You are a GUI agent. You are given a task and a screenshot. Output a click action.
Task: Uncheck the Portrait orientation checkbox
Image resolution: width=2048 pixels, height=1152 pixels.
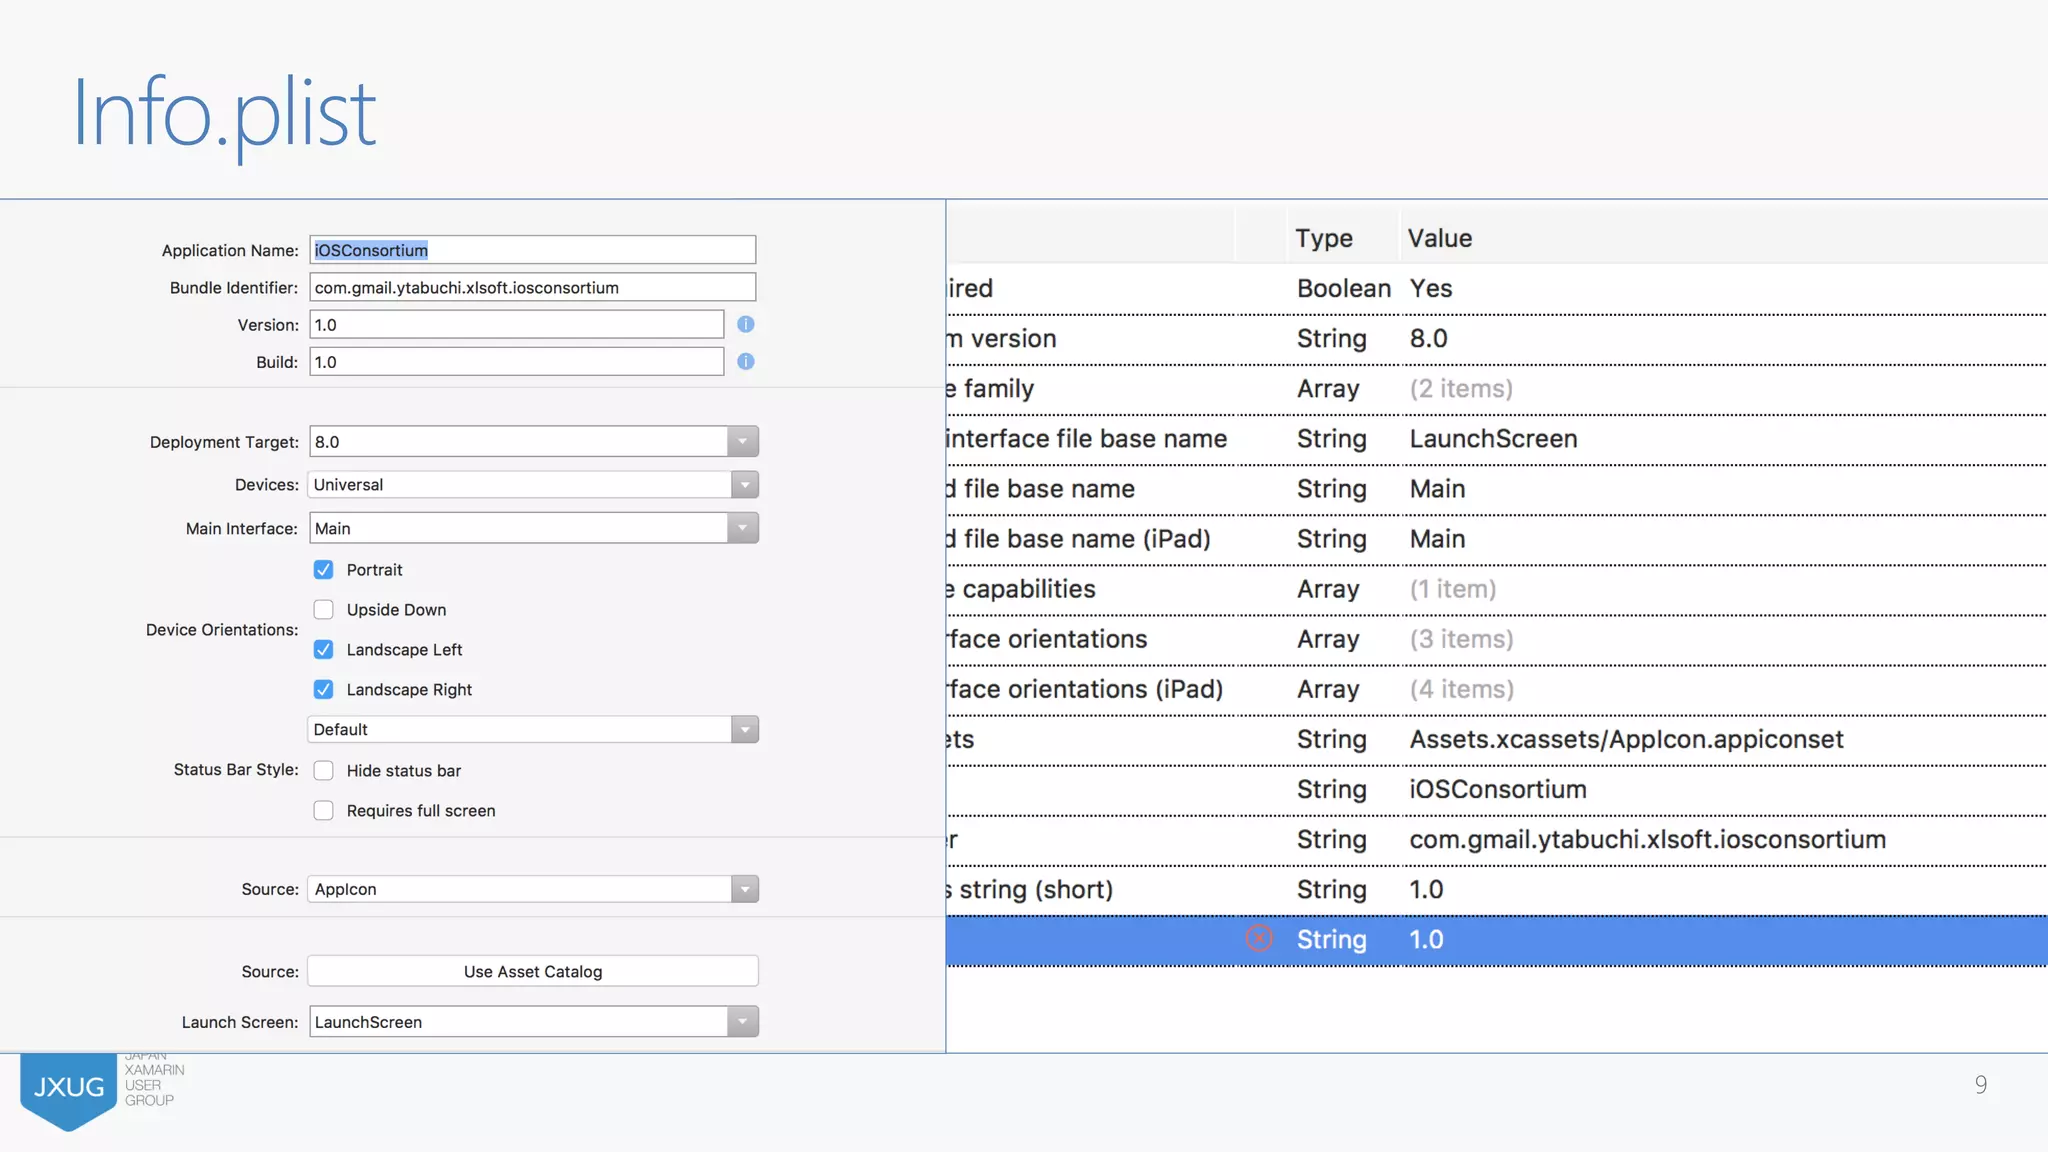323,570
